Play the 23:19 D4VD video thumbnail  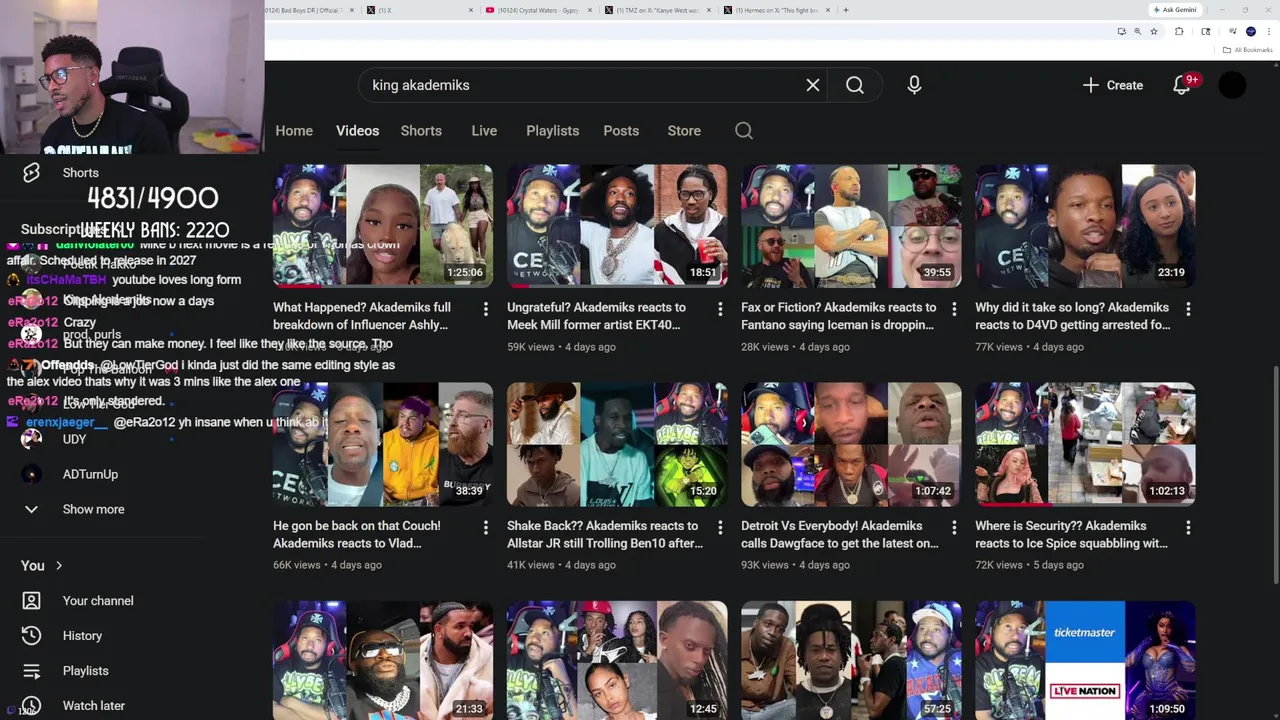click(x=1085, y=226)
